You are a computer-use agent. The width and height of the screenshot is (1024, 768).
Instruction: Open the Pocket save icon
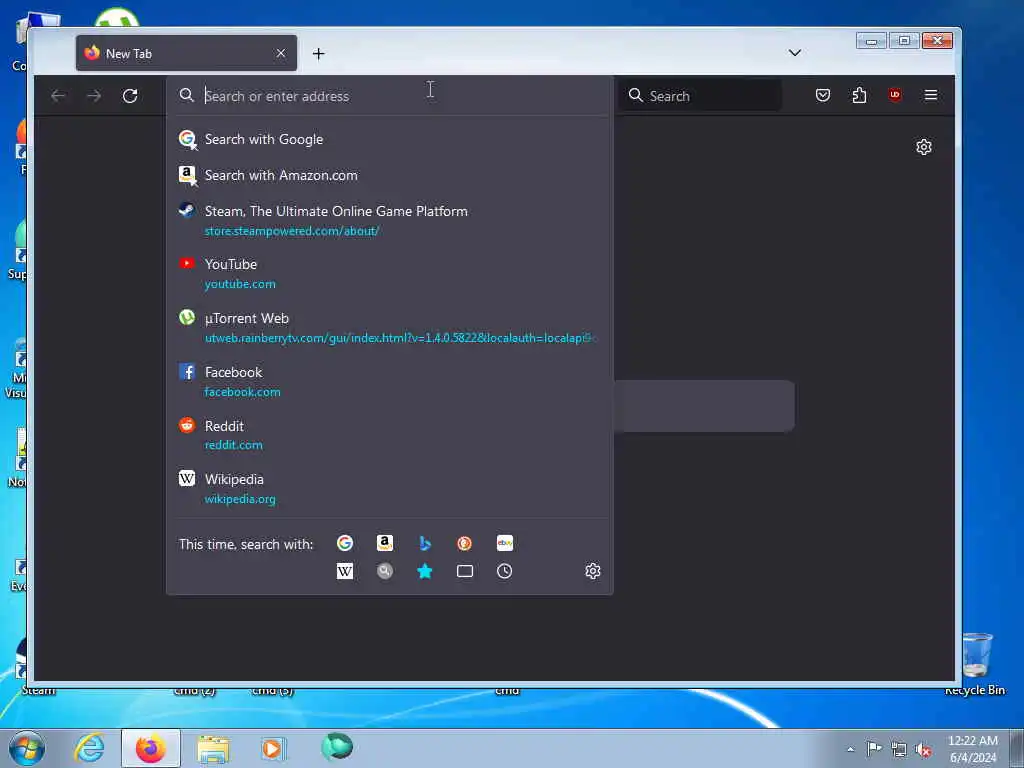(823, 95)
